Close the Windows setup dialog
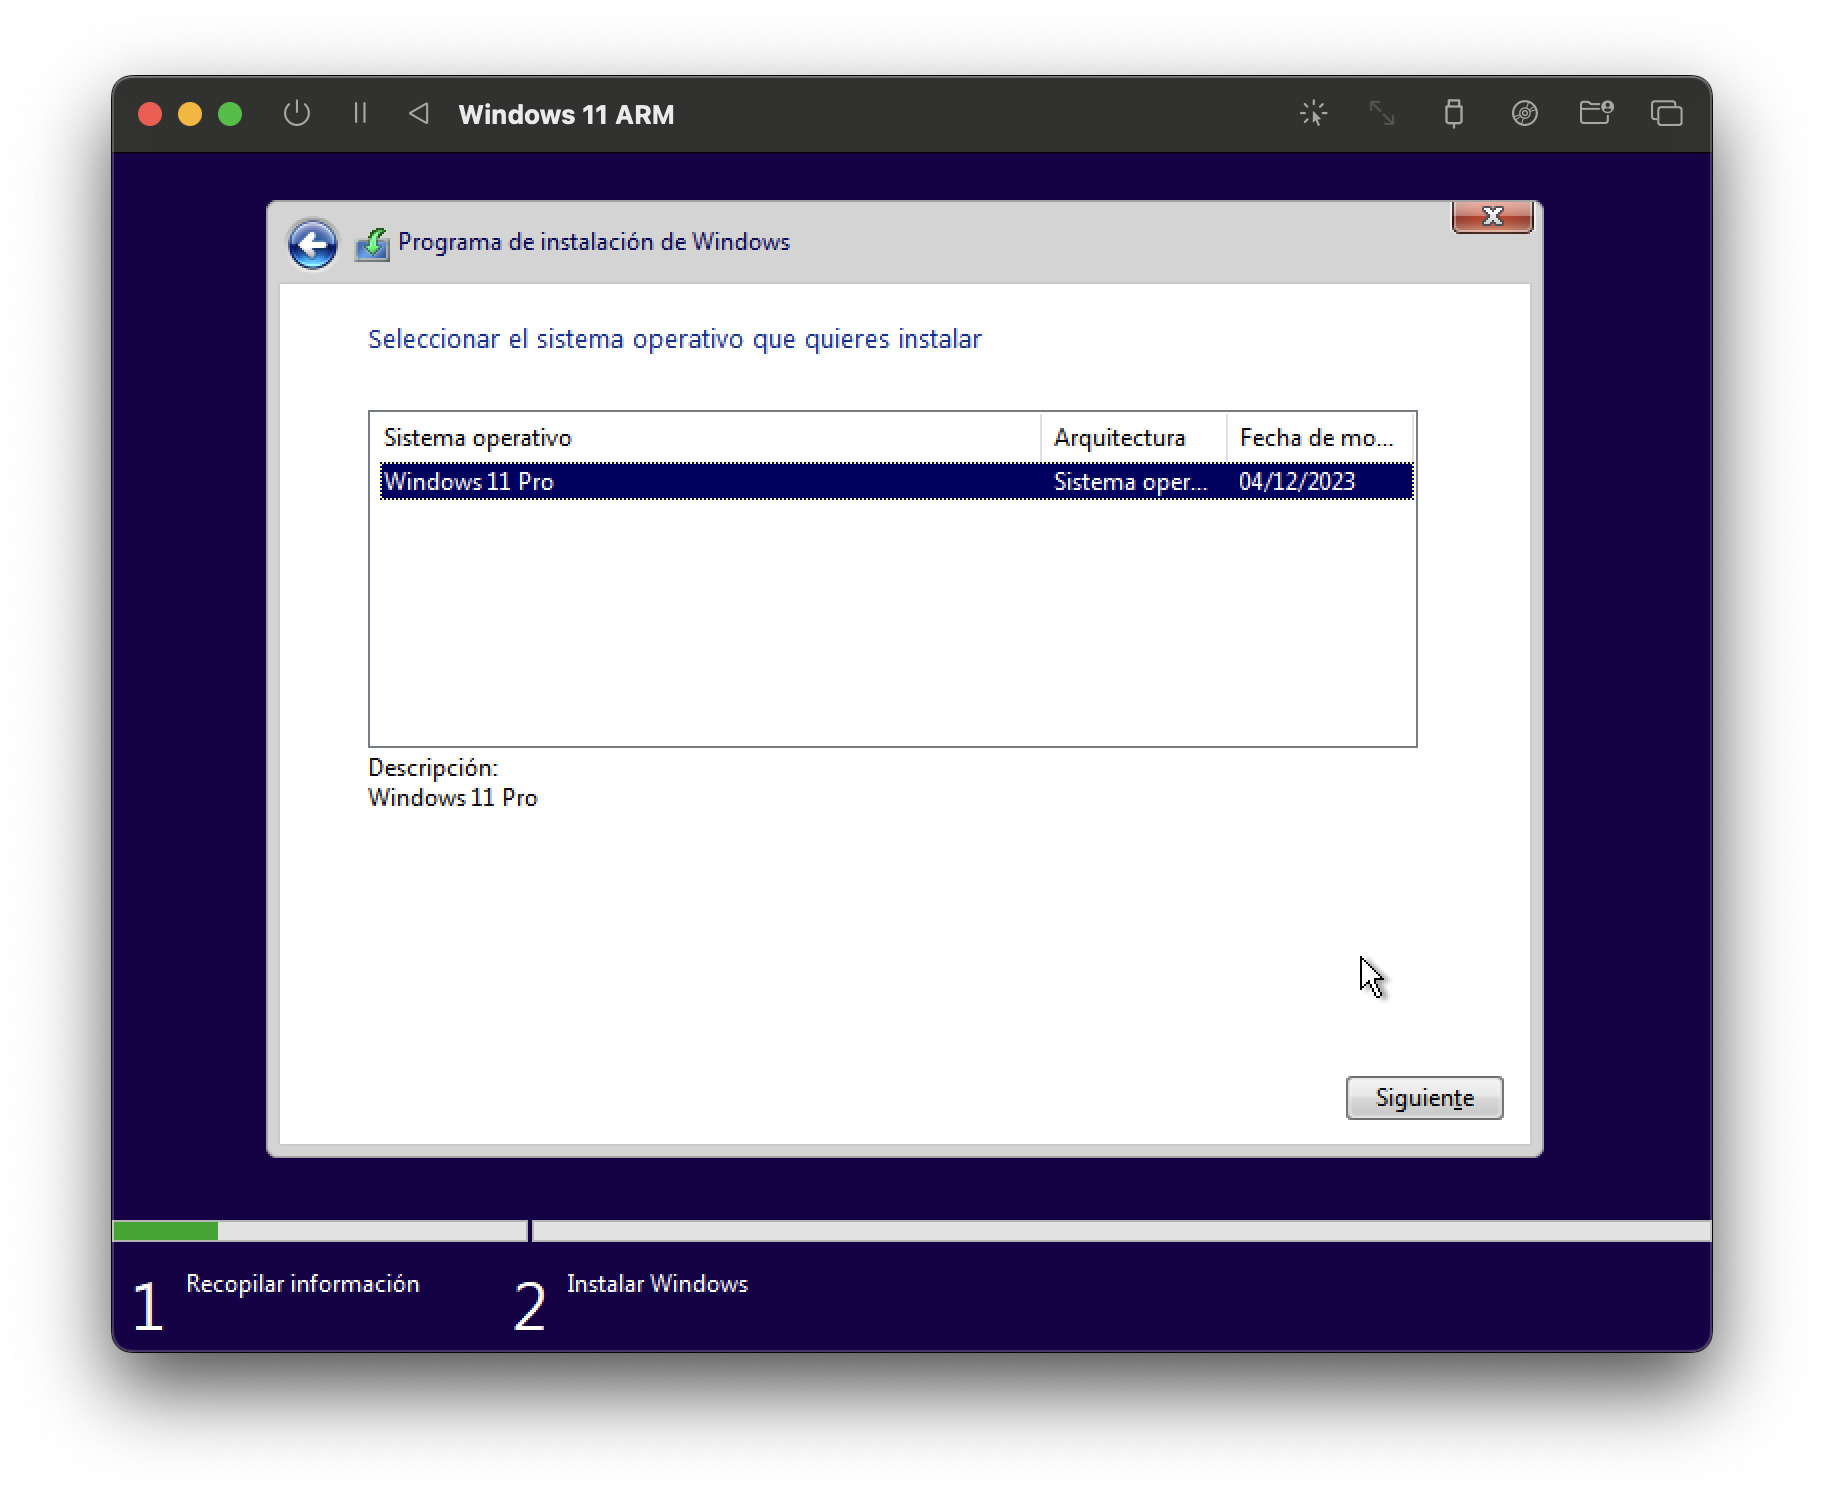 click(1492, 217)
